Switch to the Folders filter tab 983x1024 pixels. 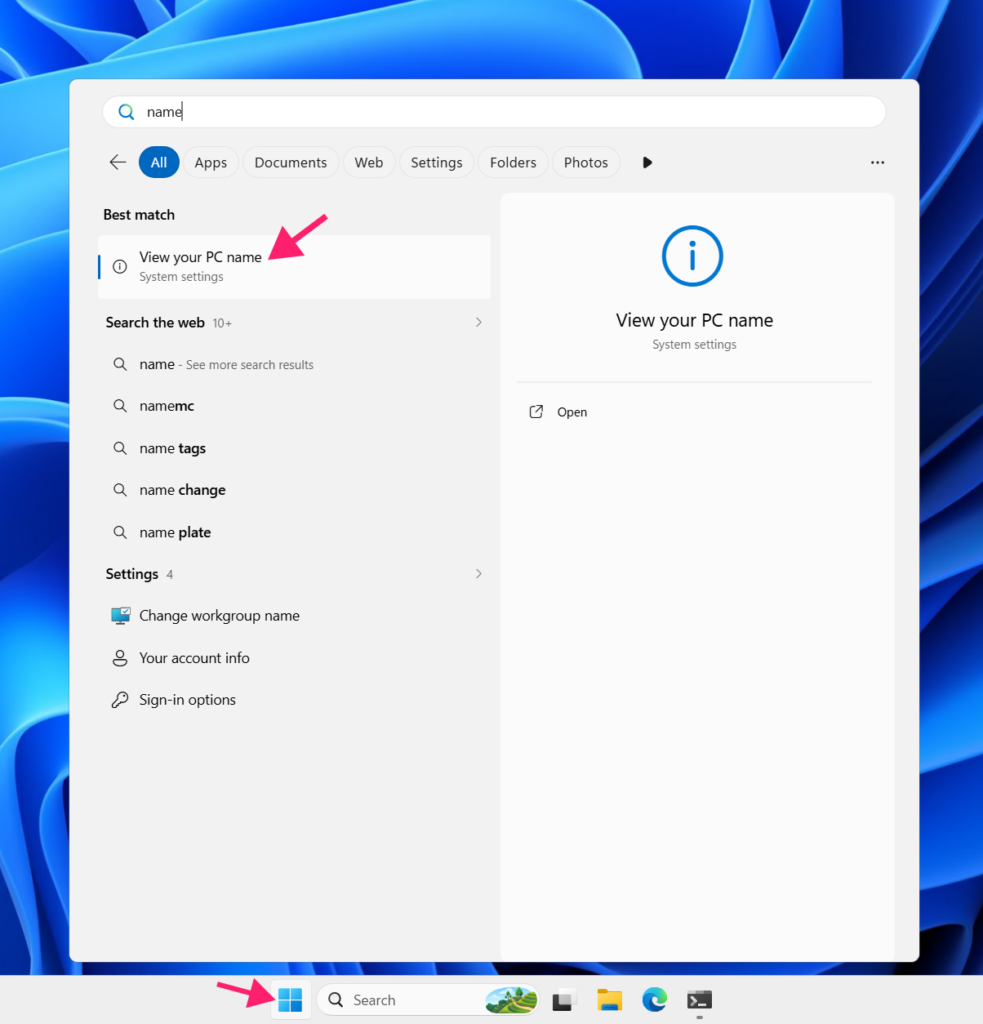coord(513,162)
